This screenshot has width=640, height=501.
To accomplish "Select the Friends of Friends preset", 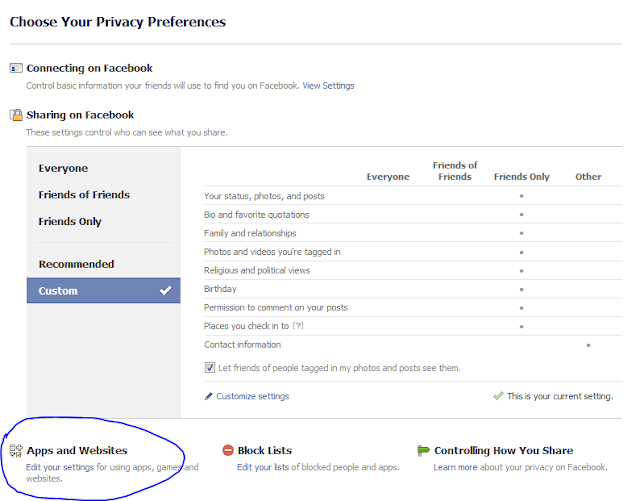I will point(84,195).
